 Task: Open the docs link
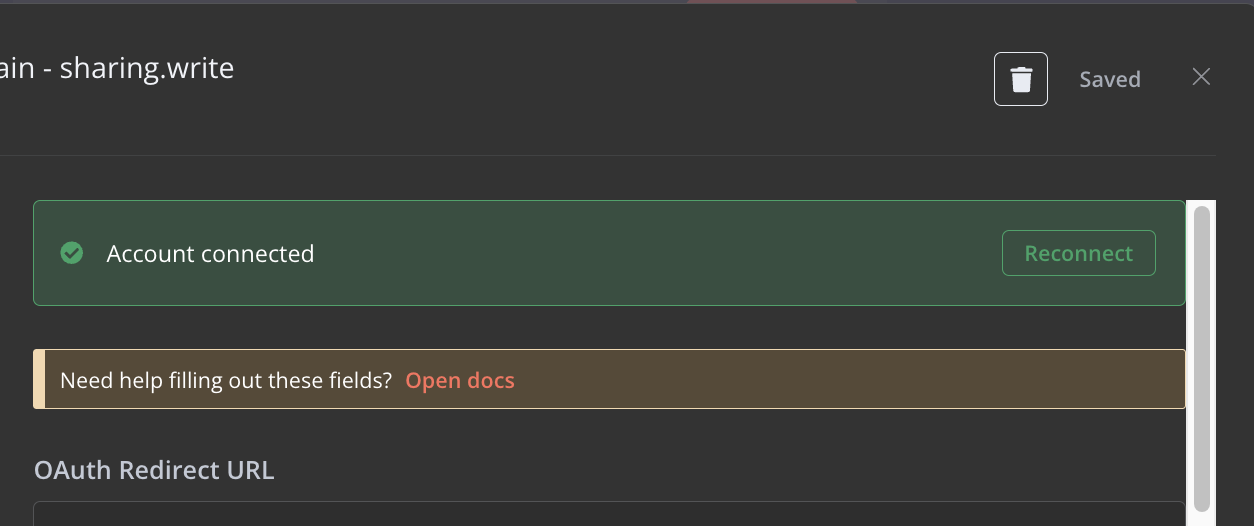(459, 380)
